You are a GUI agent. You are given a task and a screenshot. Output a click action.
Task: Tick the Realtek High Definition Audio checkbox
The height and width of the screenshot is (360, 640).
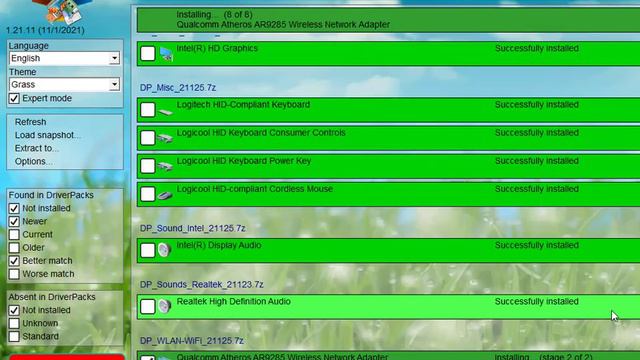pos(148,307)
